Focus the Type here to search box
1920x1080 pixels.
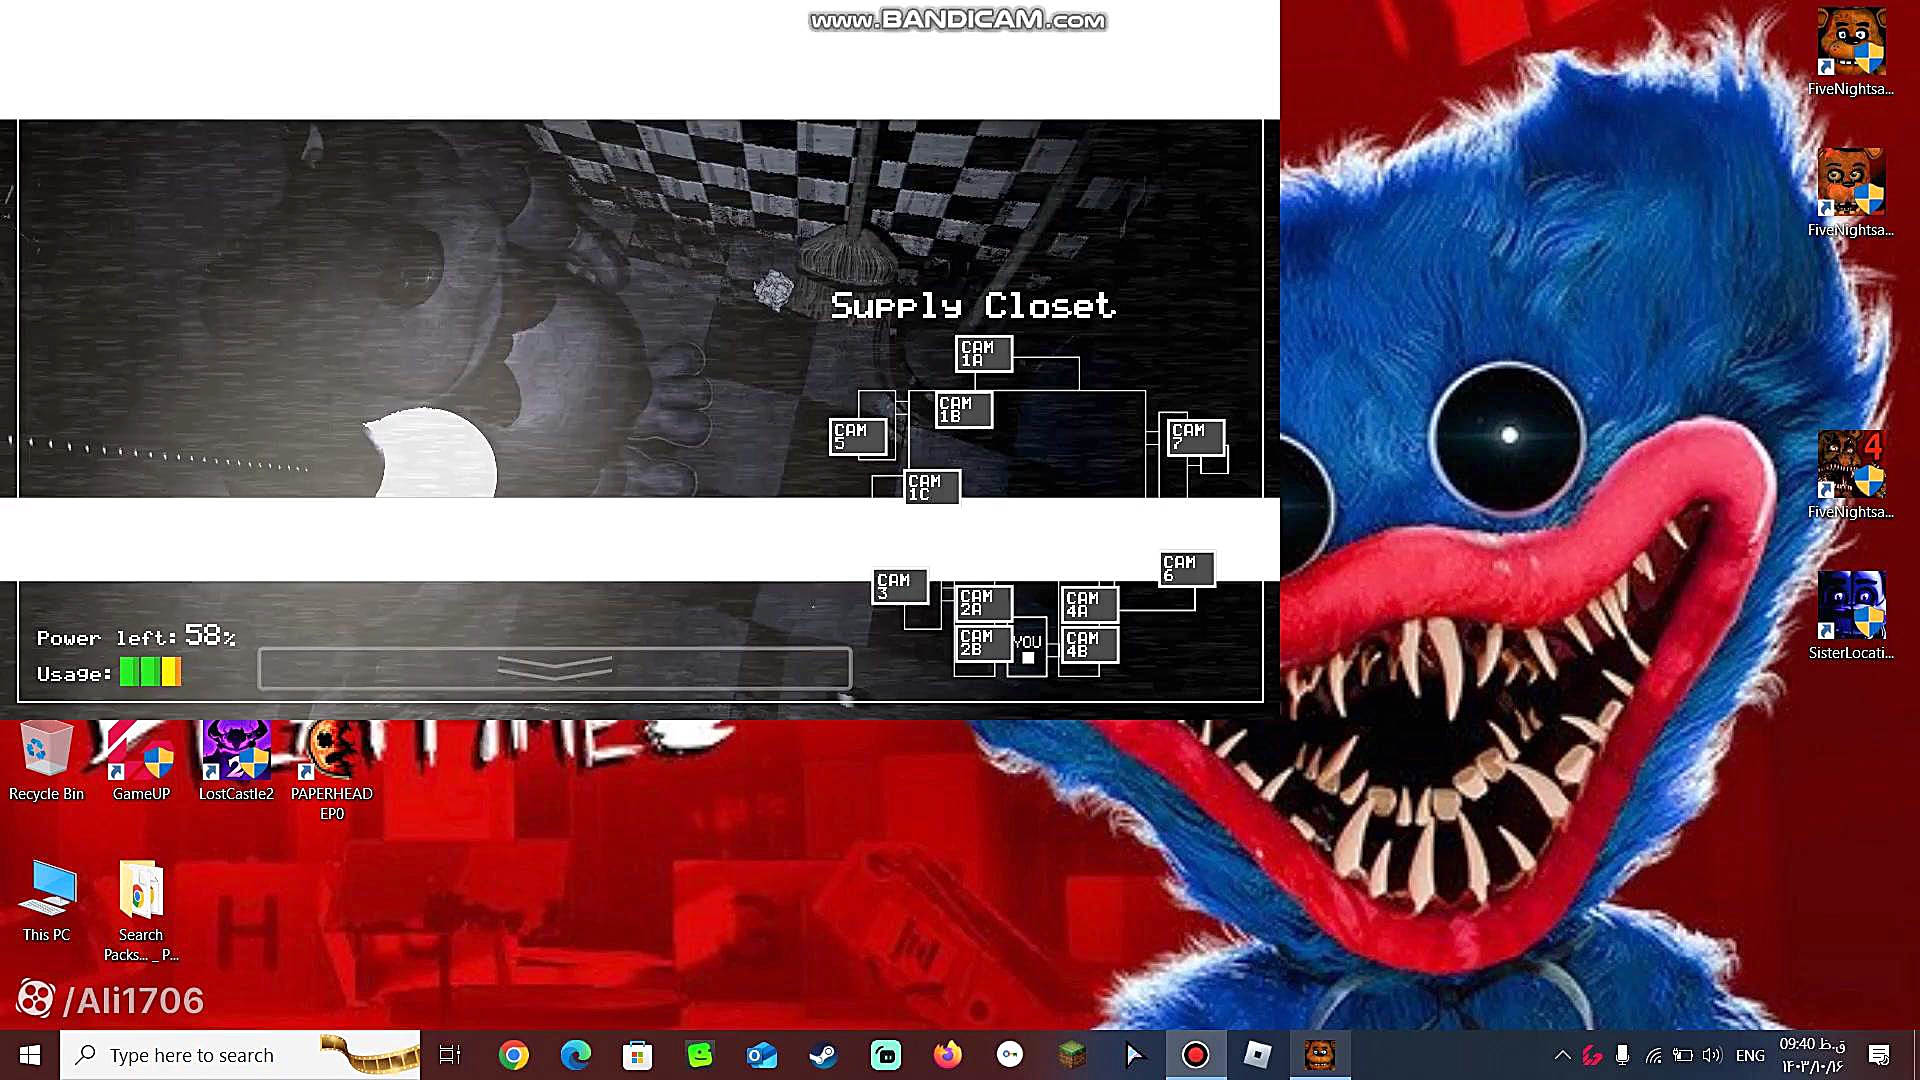tap(240, 1055)
